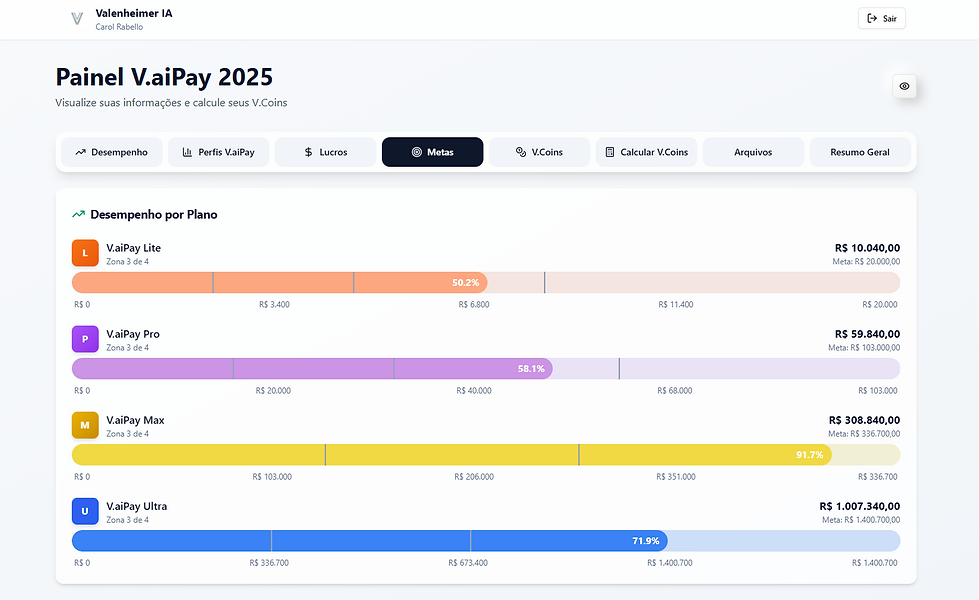Viewport: 979px width, 600px height.
Task: Click the Carol Rabello user name
Action: pos(119,27)
